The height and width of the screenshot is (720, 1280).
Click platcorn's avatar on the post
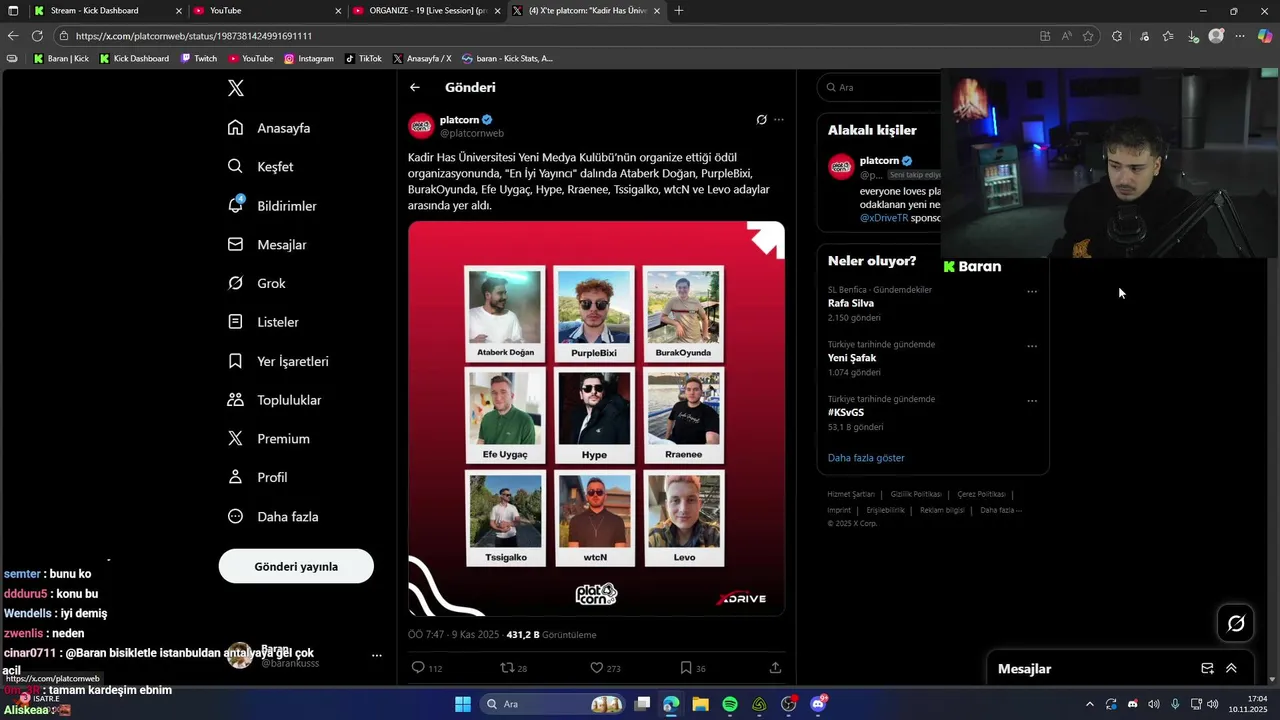[x=421, y=126]
